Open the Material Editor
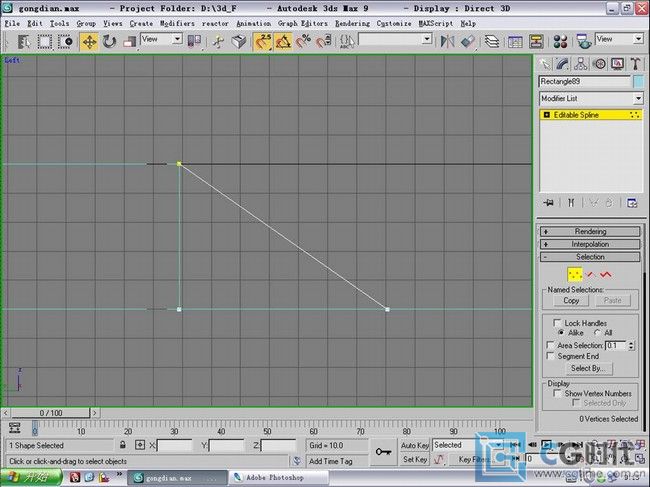Viewport: 650px width, 487px height. coord(560,41)
